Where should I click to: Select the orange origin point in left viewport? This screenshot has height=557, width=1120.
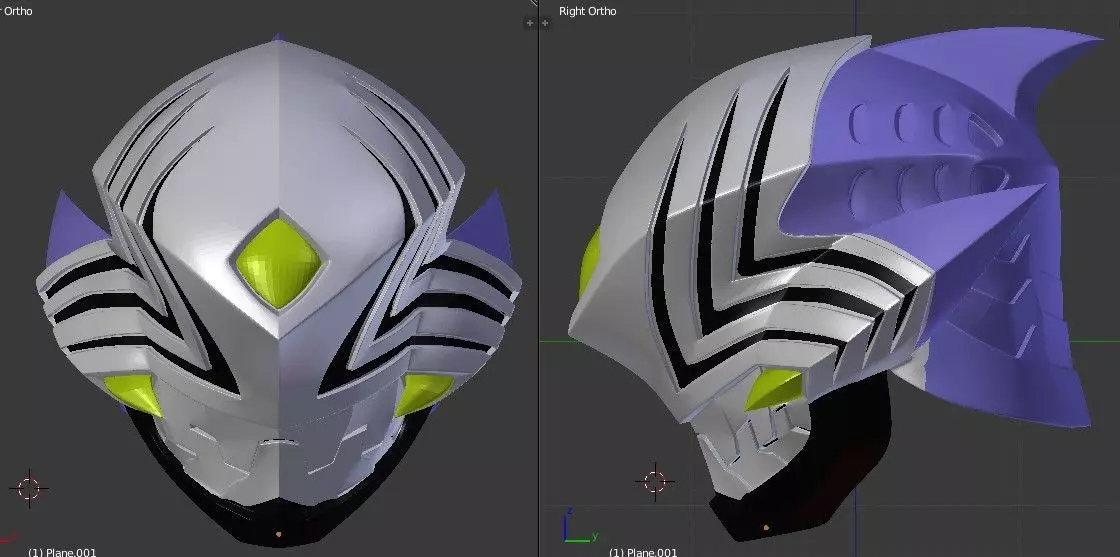(279, 533)
